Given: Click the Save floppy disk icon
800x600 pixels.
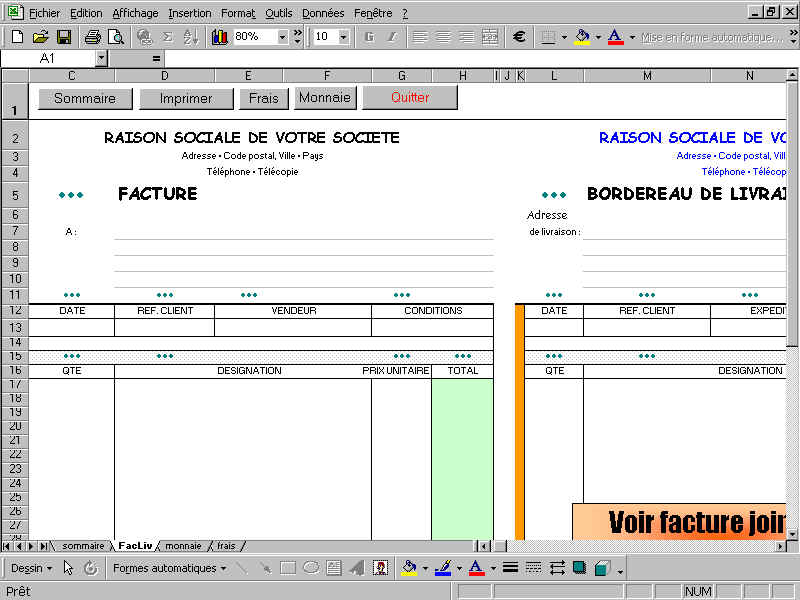Looking at the screenshot, I should point(64,37).
